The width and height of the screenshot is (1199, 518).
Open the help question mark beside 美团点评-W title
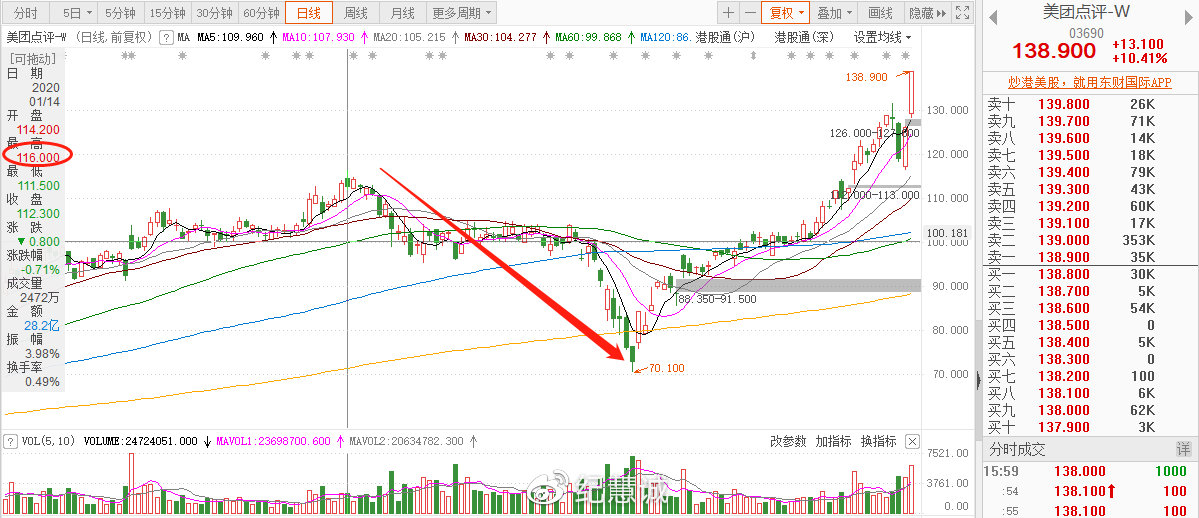[164, 37]
